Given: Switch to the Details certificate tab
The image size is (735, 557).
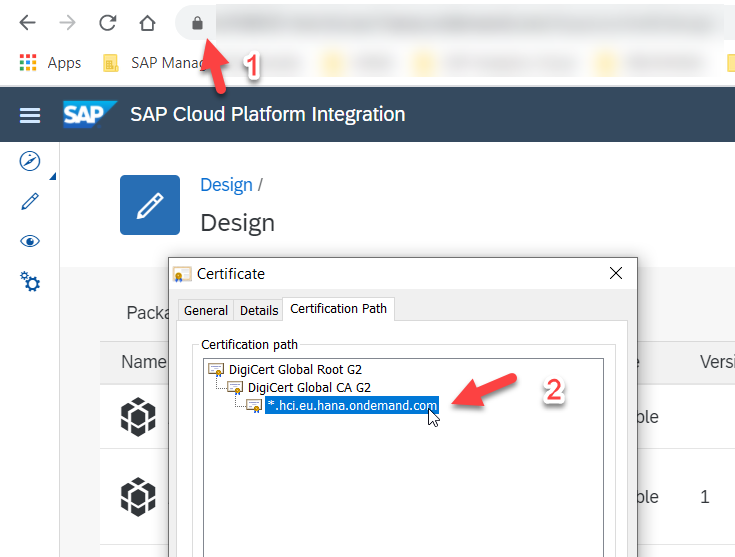Looking at the screenshot, I should [x=259, y=310].
